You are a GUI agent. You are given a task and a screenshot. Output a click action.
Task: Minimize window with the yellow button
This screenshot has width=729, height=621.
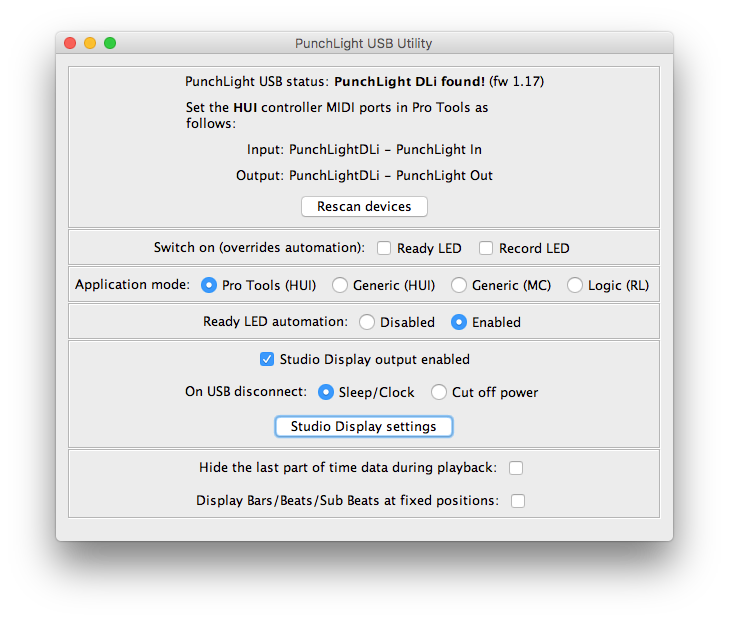(90, 43)
